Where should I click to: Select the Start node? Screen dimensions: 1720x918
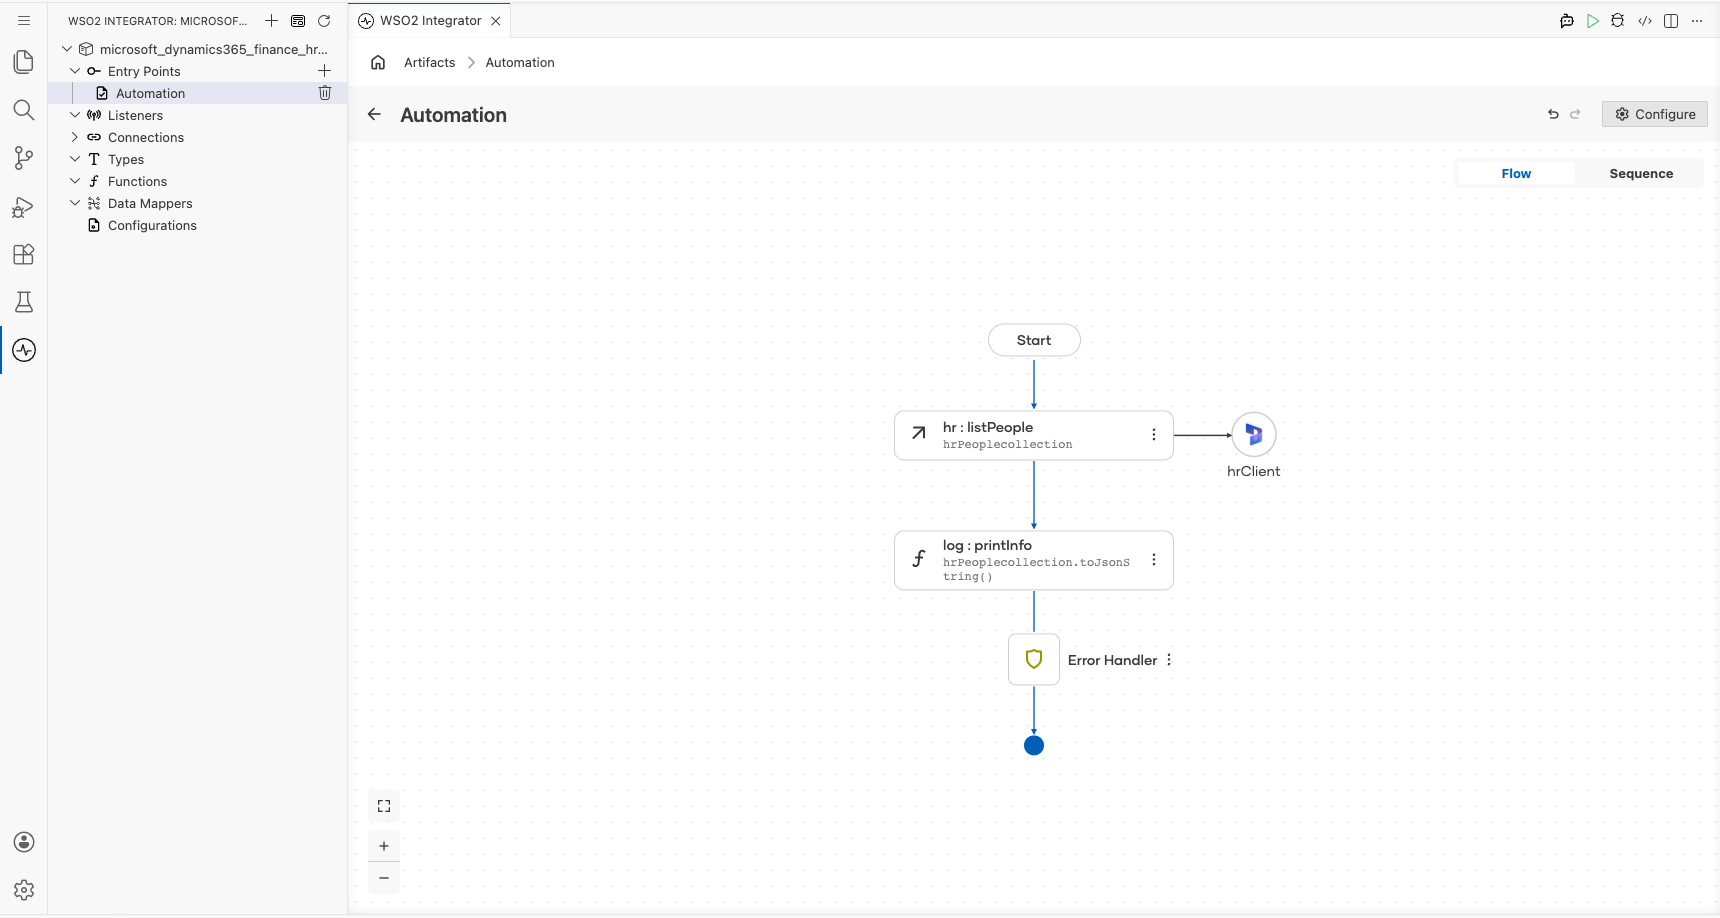point(1034,340)
